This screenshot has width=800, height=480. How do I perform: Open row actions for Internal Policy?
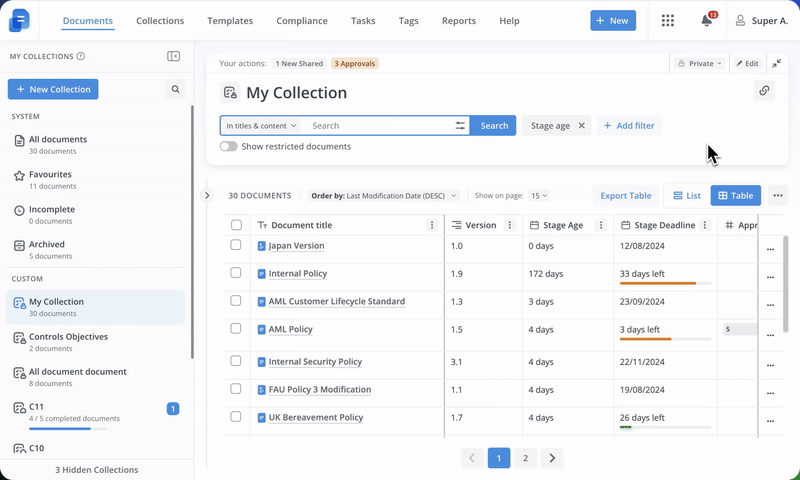point(770,277)
